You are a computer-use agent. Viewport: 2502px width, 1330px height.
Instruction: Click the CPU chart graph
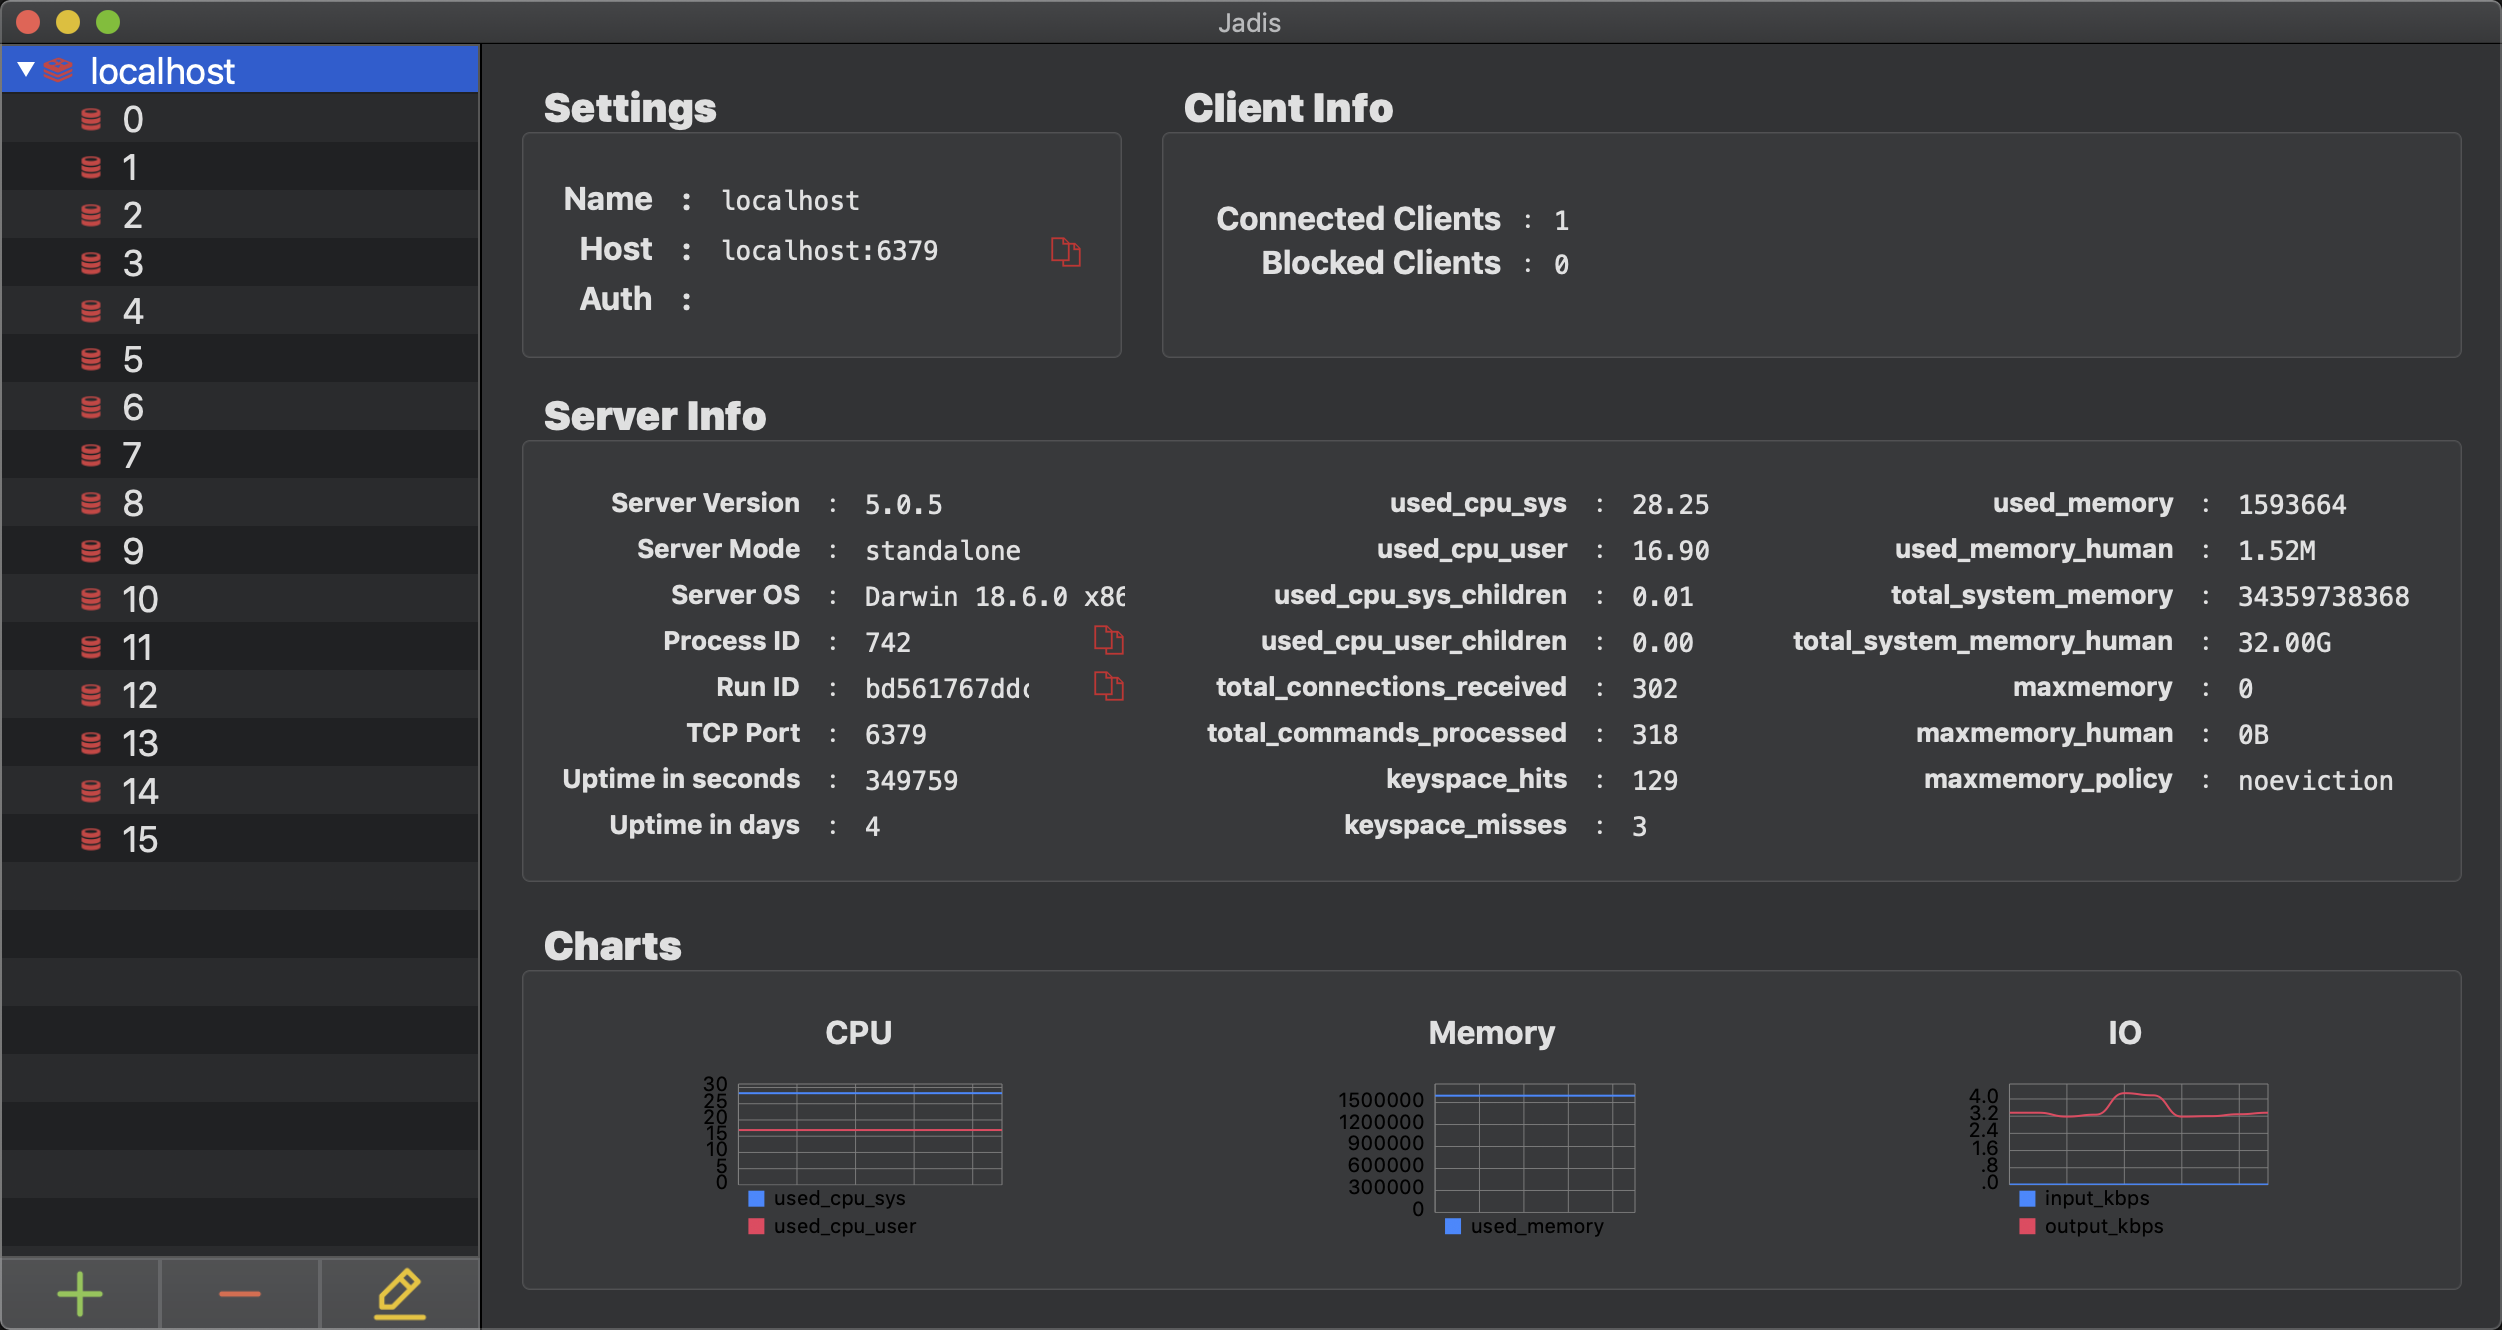coord(870,1134)
